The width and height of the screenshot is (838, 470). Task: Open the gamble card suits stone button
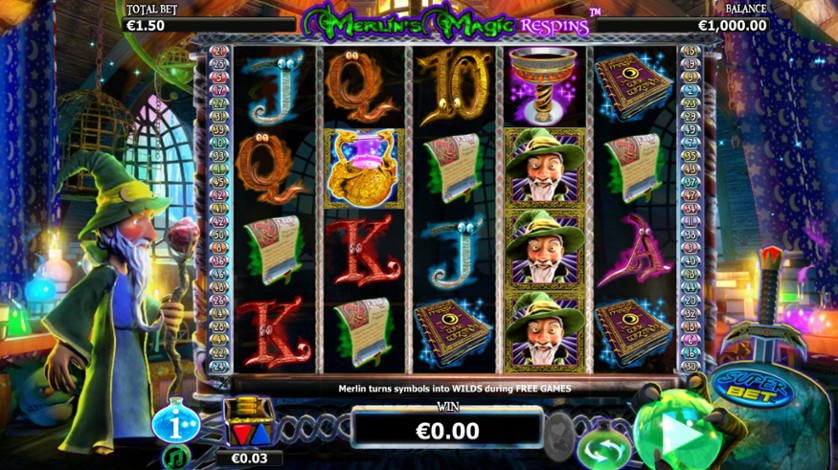point(559,436)
